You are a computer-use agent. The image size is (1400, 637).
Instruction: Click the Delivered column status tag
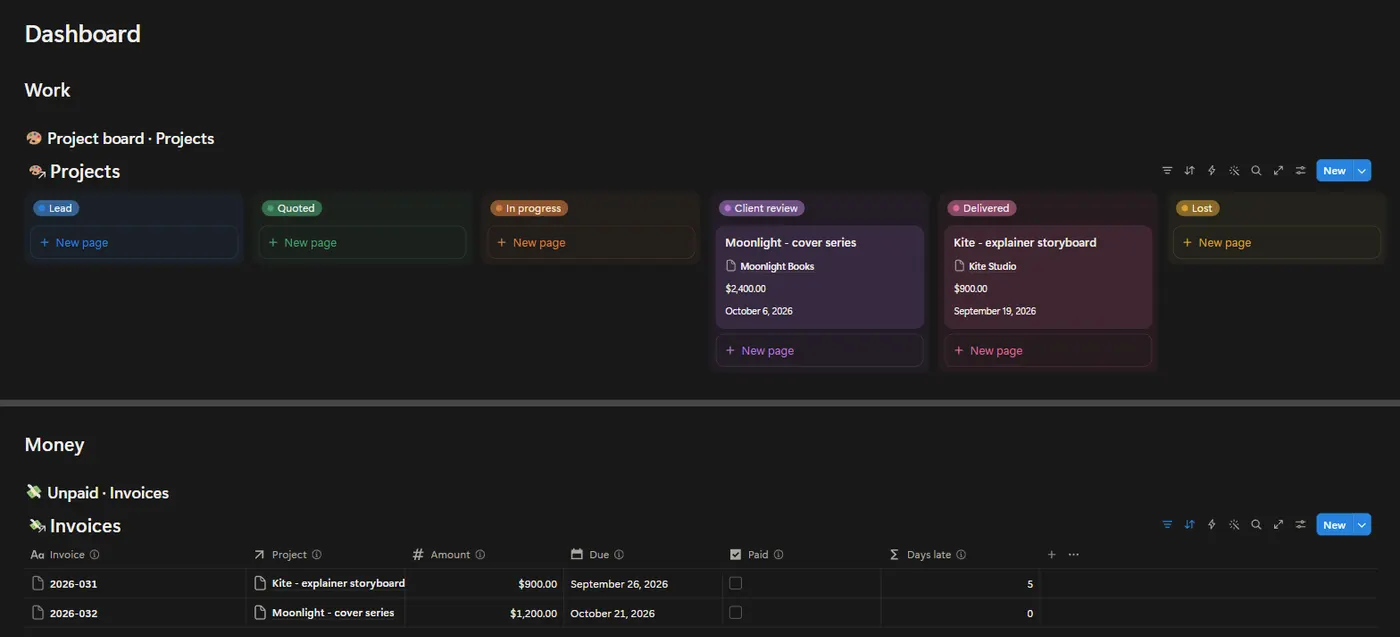click(x=982, y=208)
